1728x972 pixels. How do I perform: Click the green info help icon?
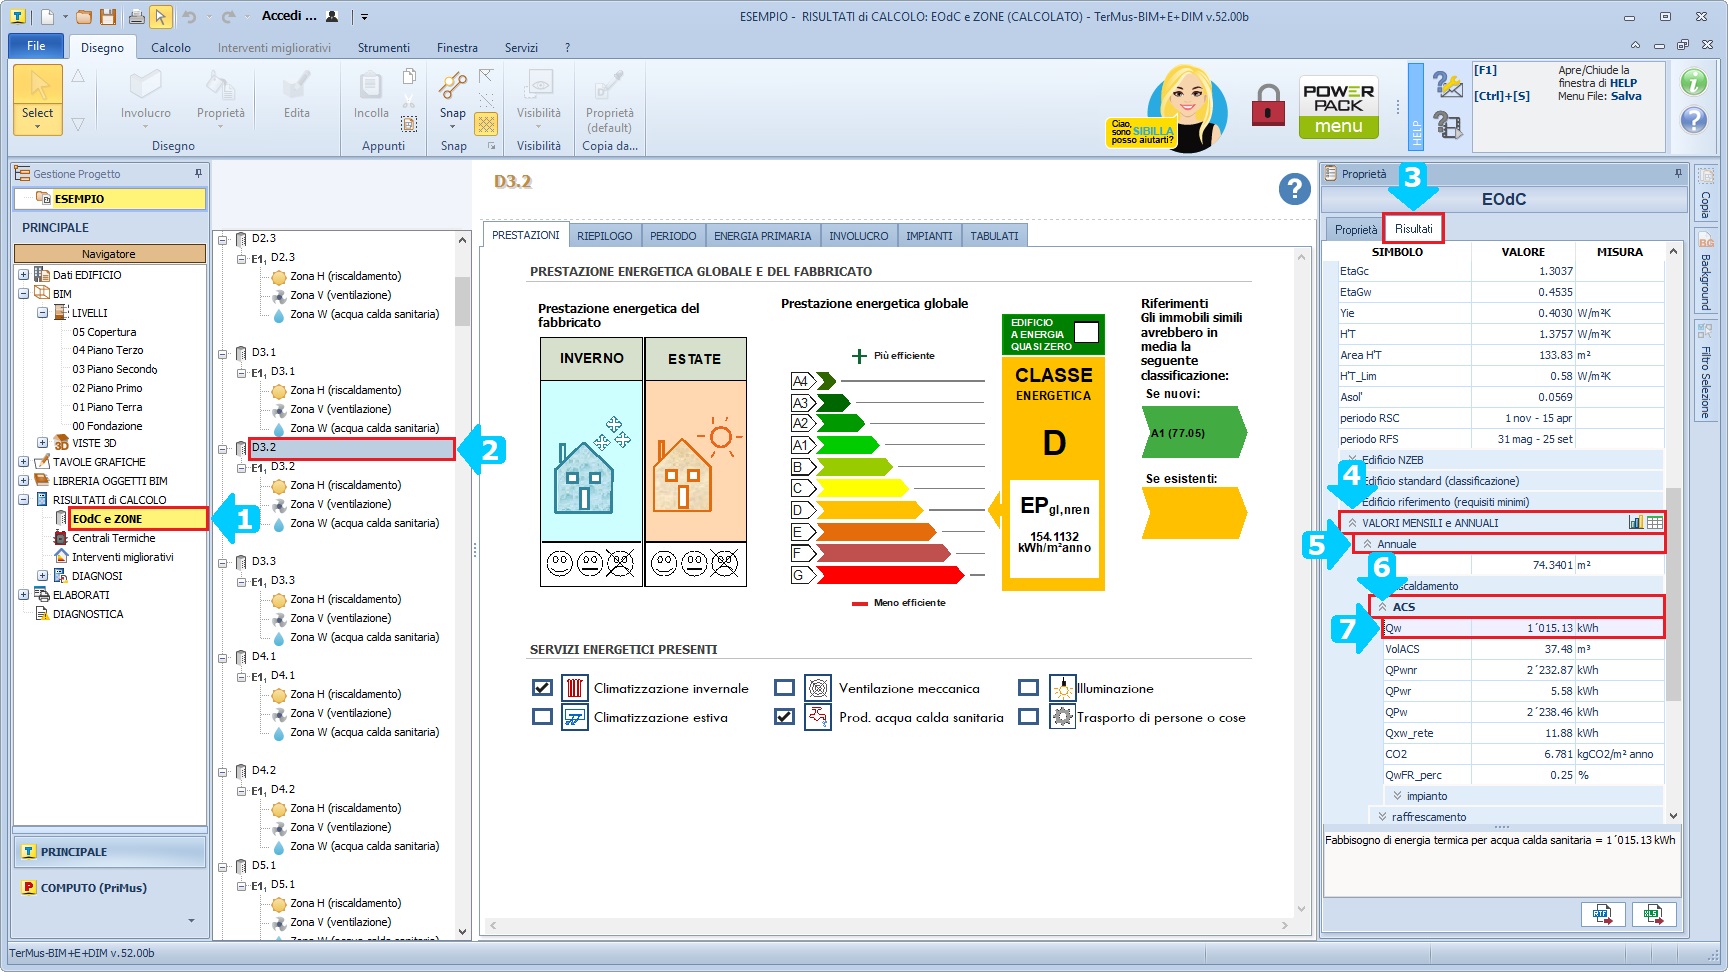coord(1693,82)
